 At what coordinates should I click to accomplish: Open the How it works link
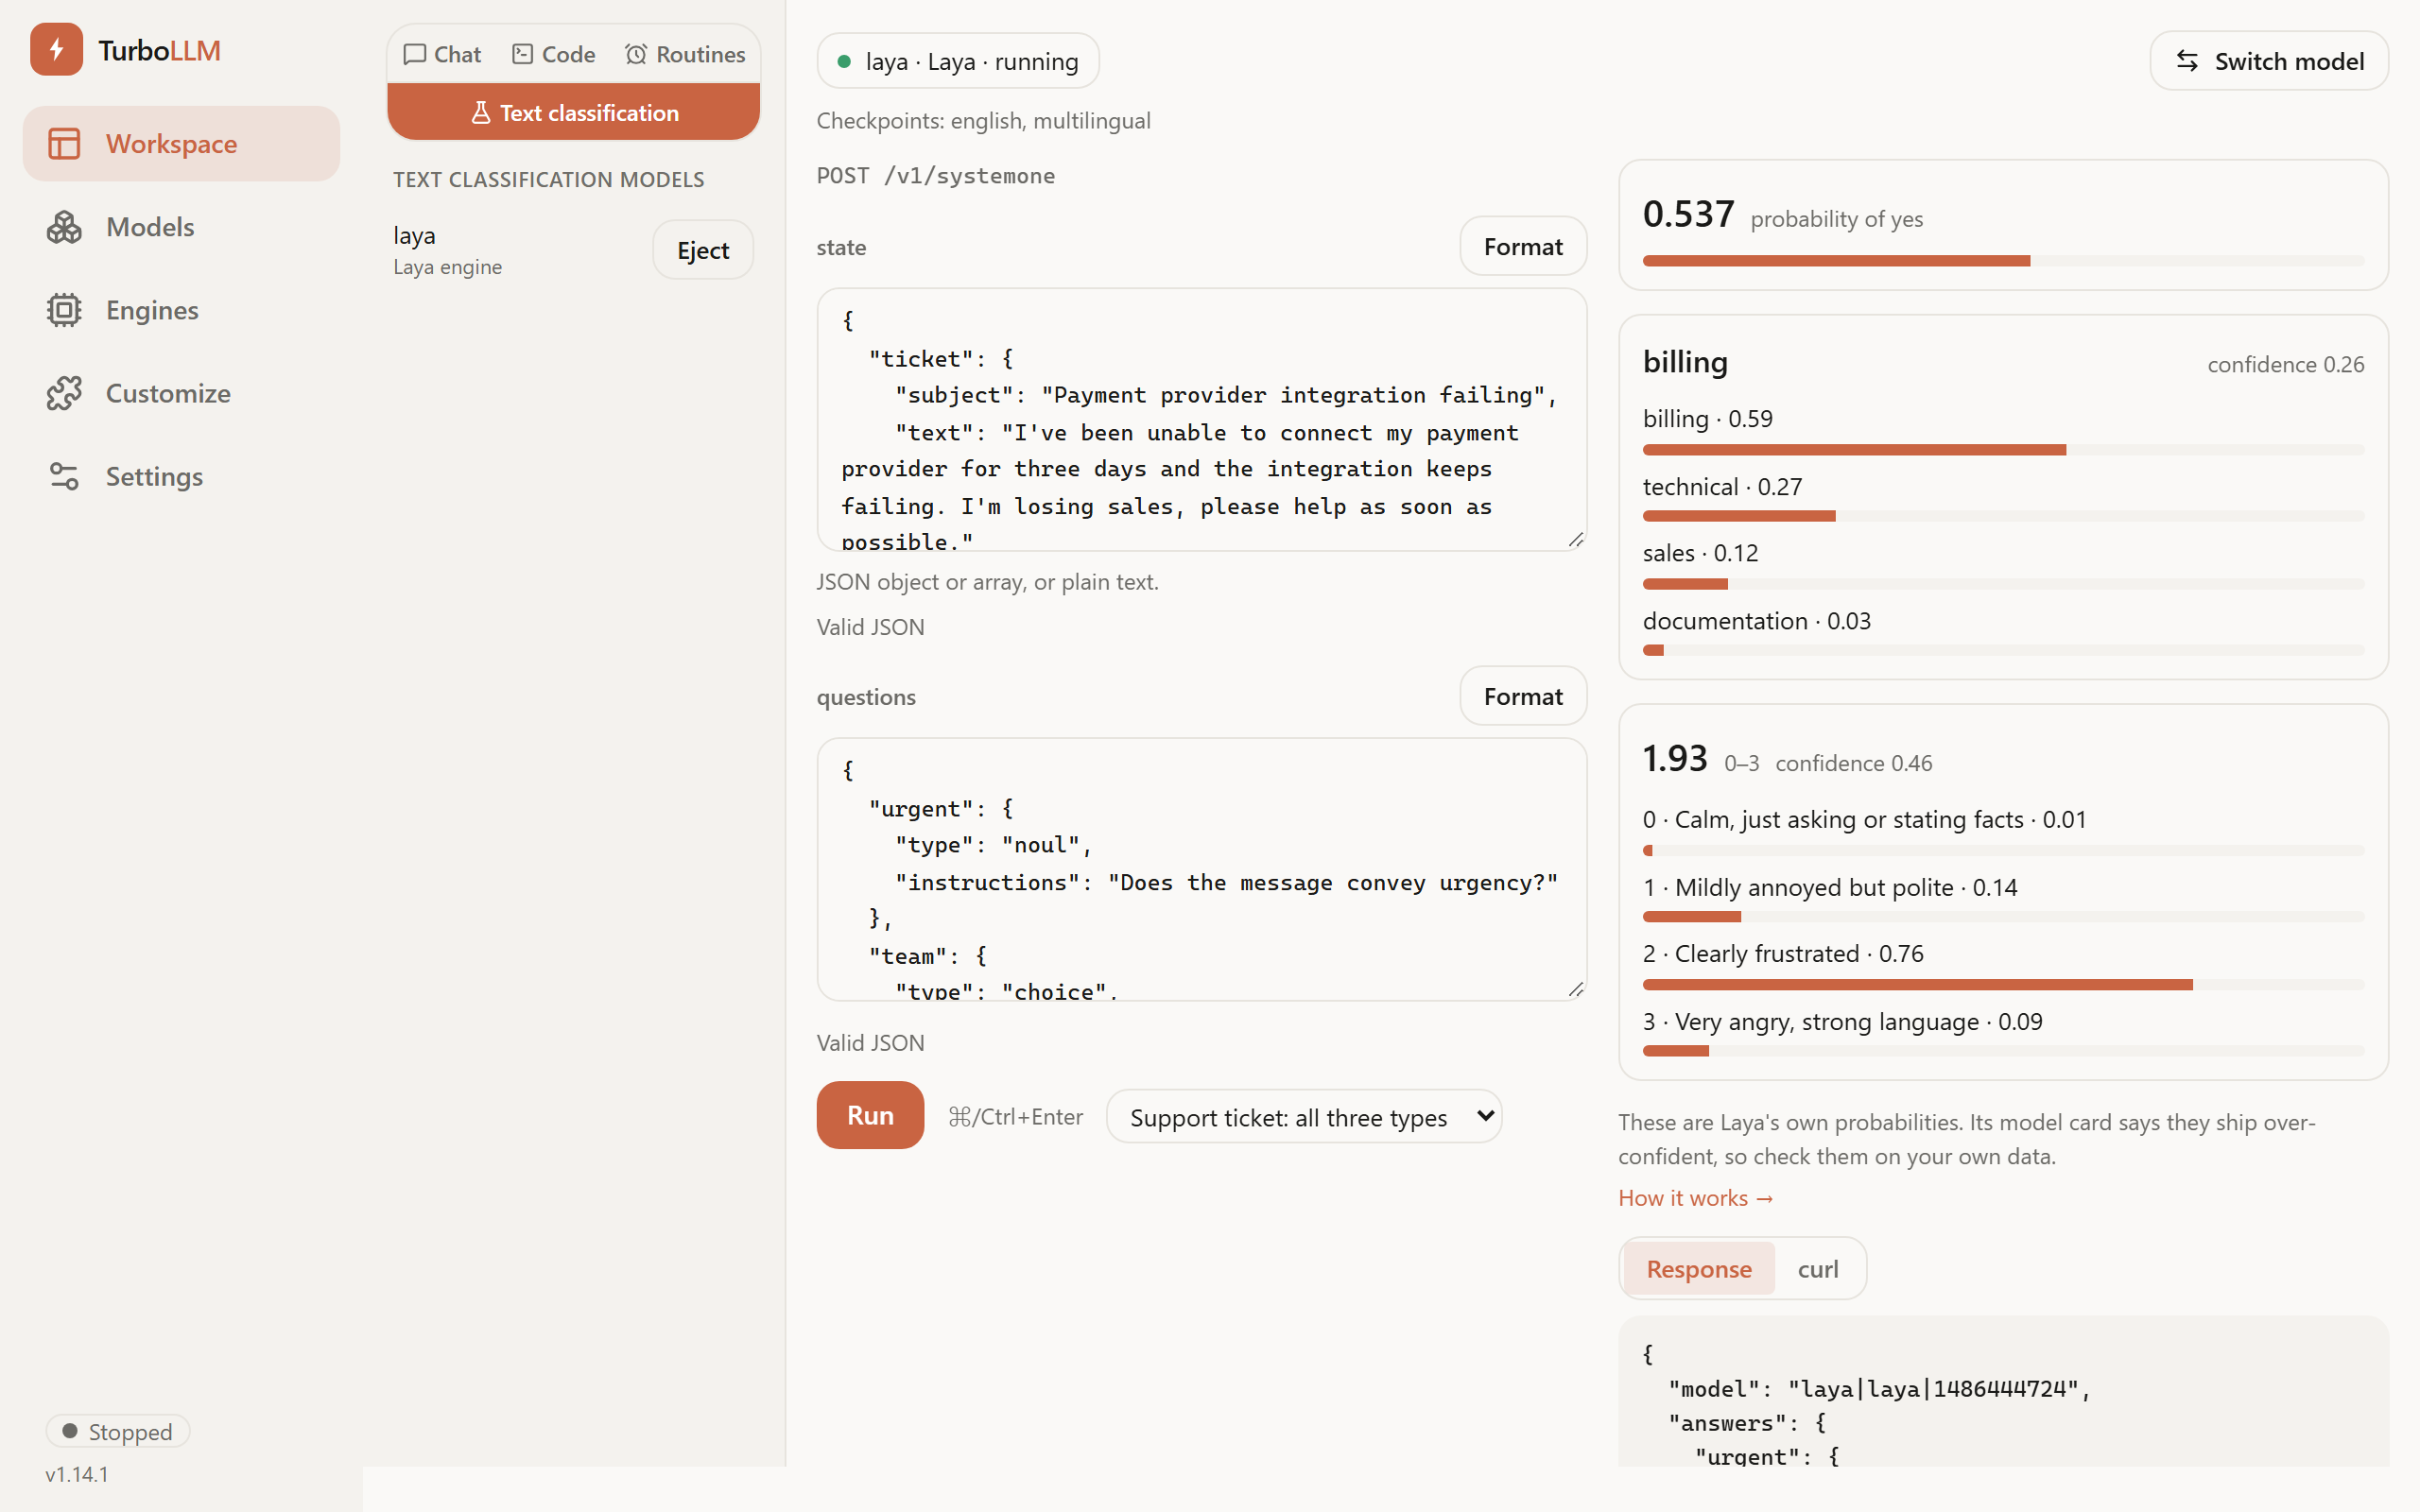1695,1197
